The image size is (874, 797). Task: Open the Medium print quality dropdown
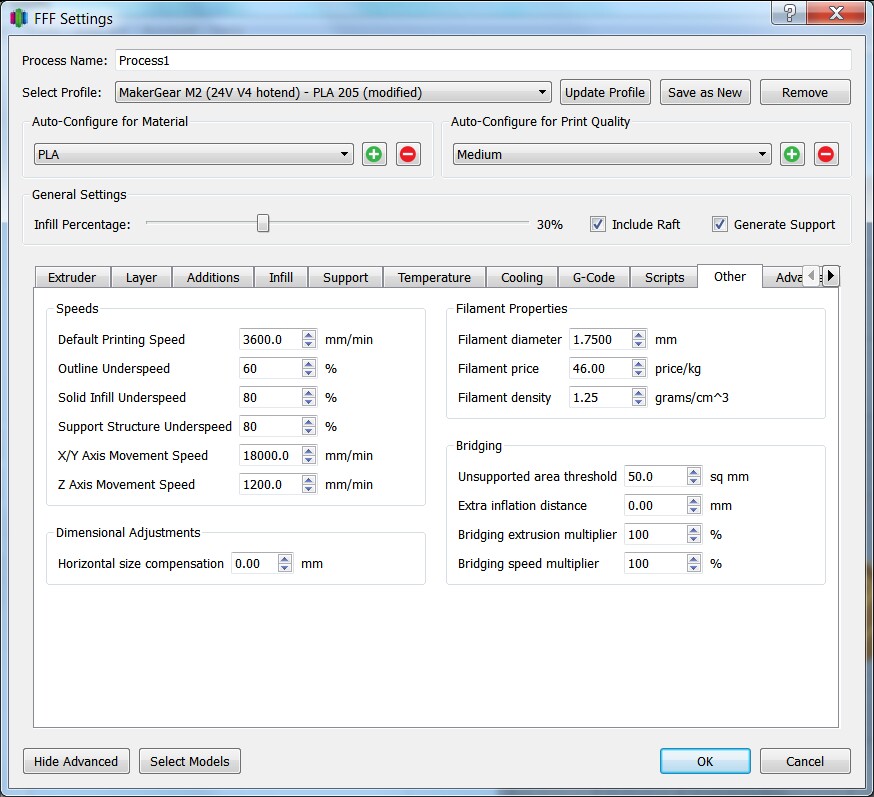pos(611,155)
